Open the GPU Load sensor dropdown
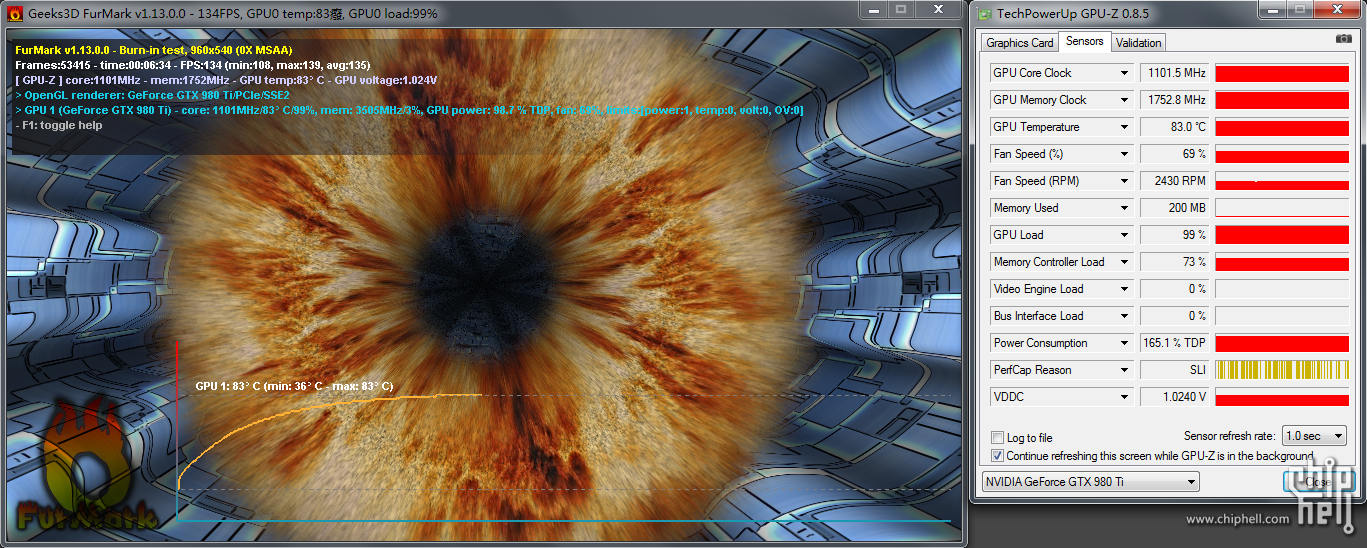1367x548 pixels. tap(1124, 235)
